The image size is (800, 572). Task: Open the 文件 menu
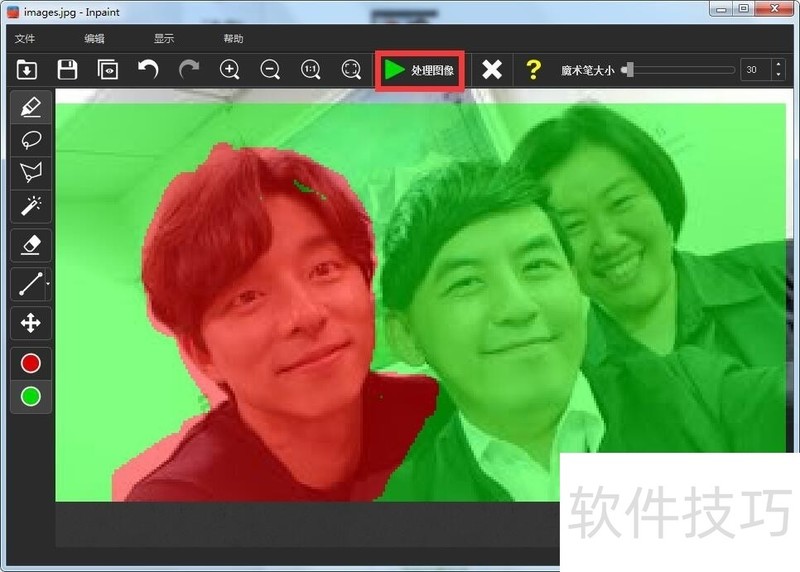click(25, 39)
